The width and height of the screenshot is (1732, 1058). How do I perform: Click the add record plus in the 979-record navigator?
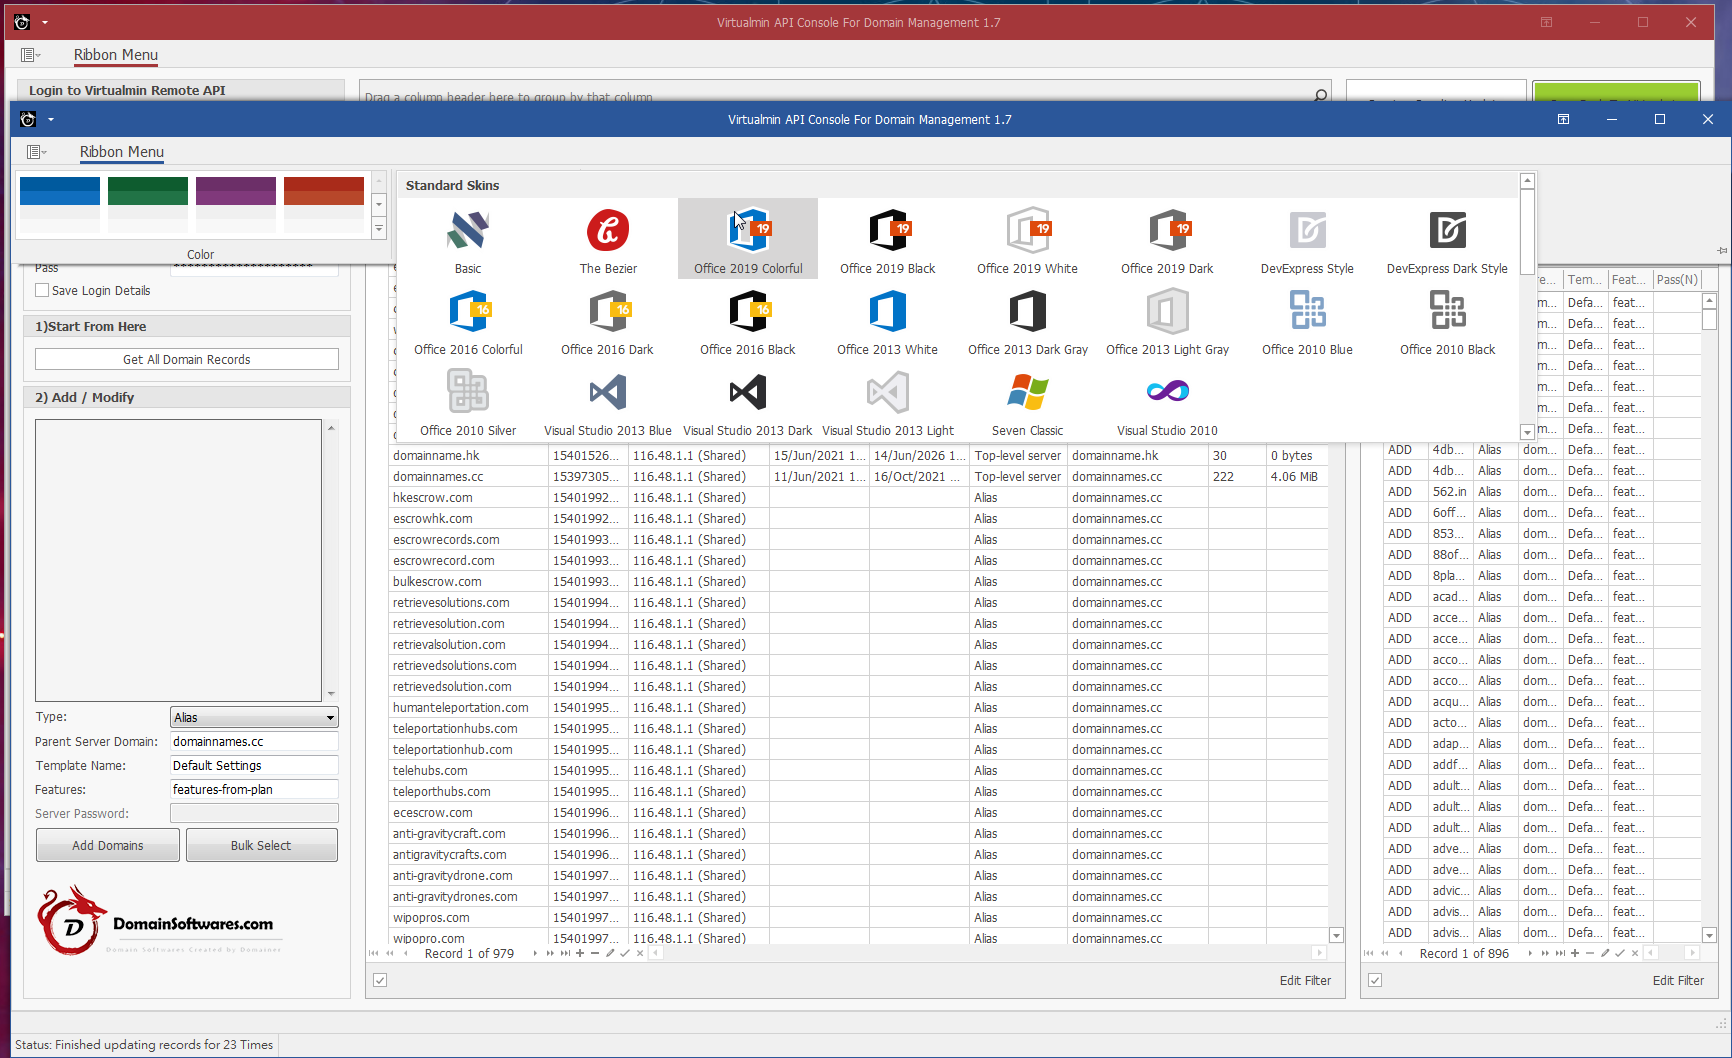click(x=580, y=953)
